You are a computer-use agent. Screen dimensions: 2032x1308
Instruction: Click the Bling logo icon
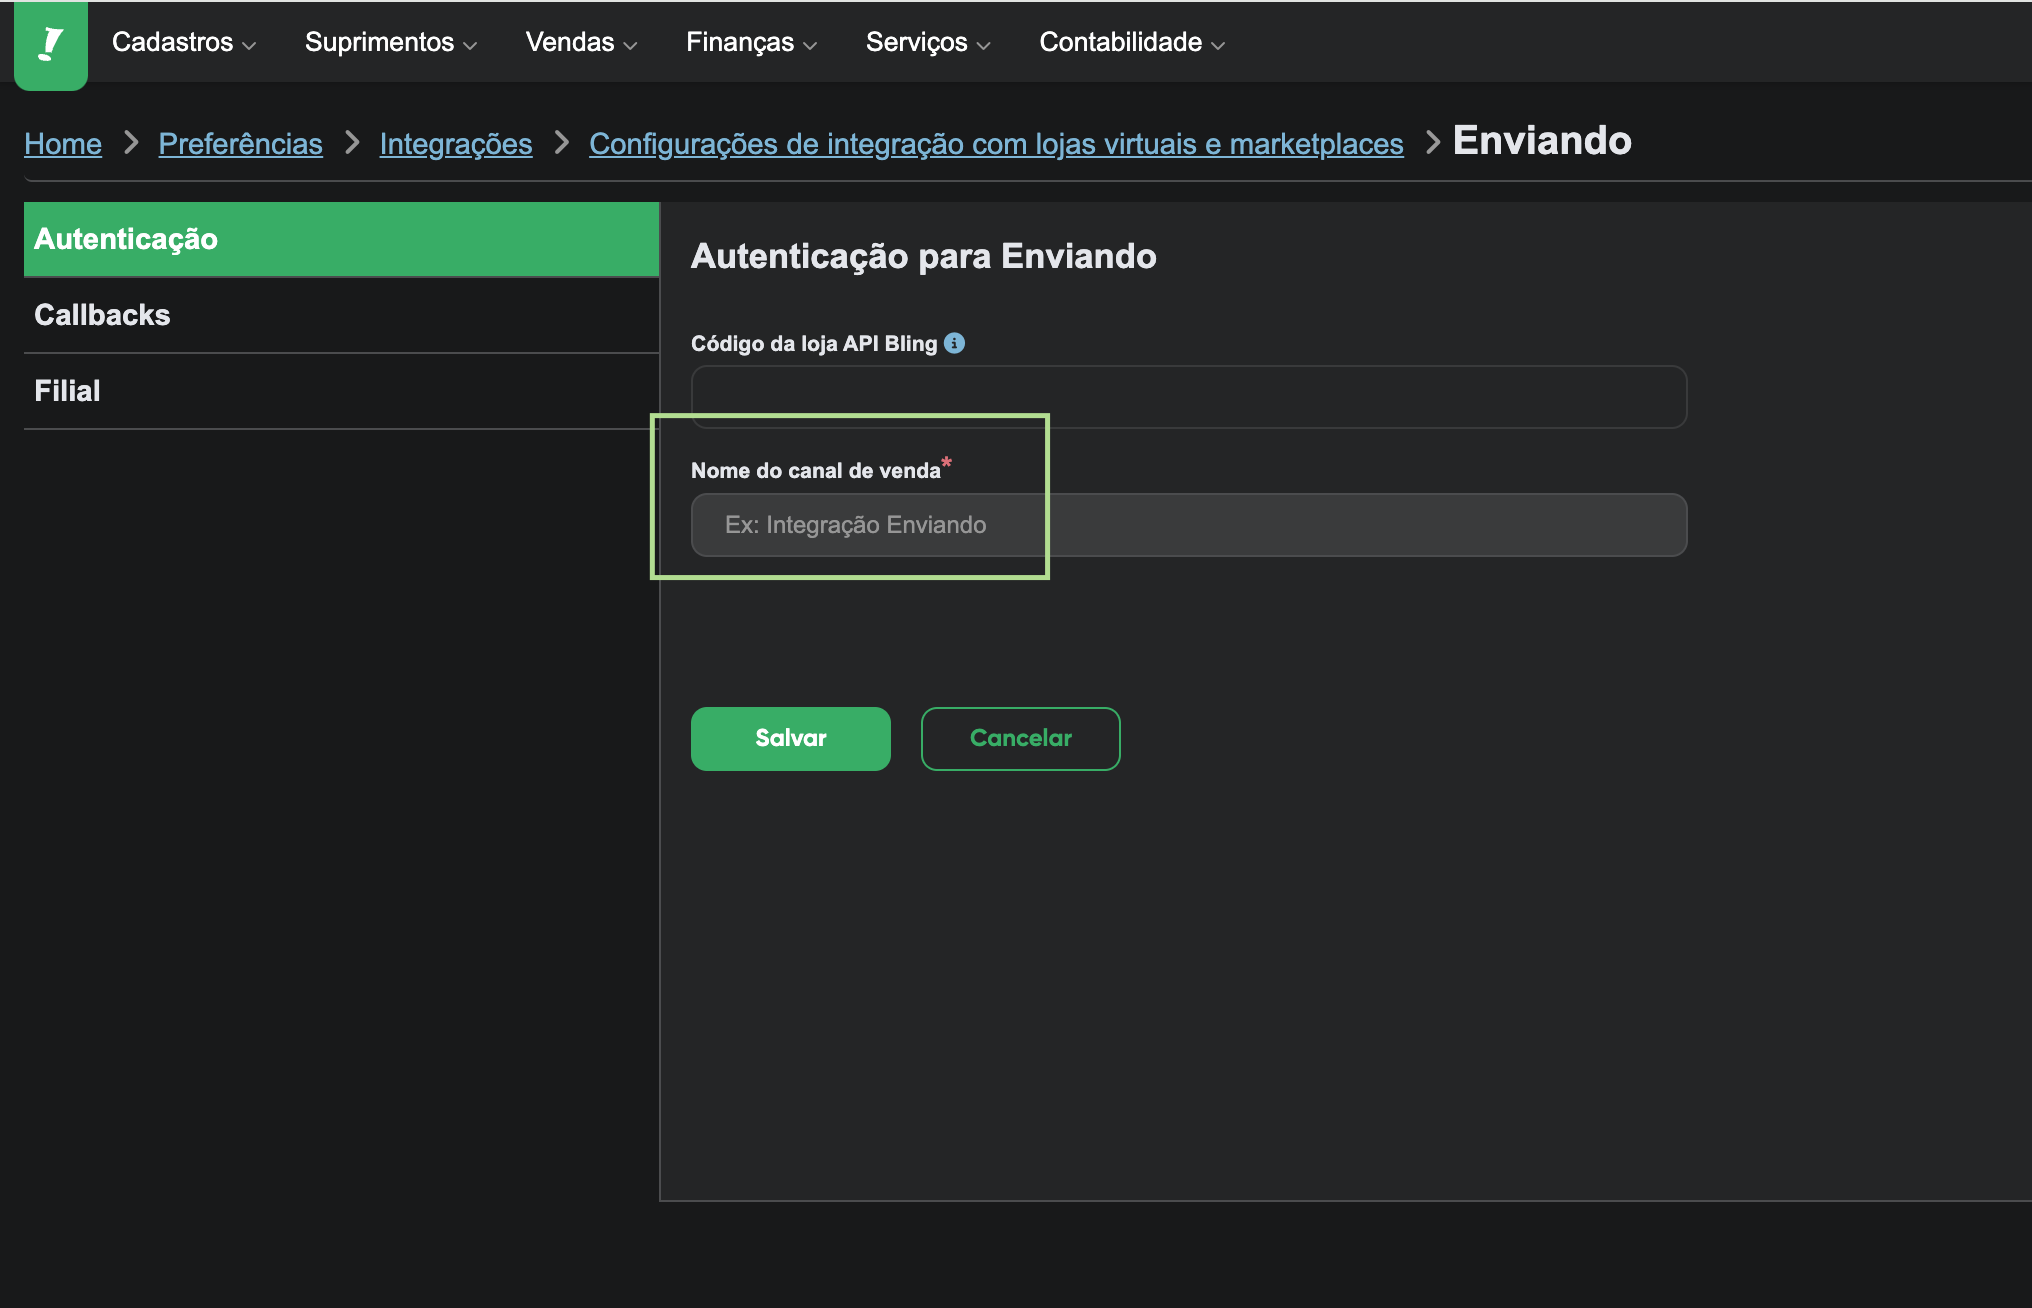(x=51, y=44)
